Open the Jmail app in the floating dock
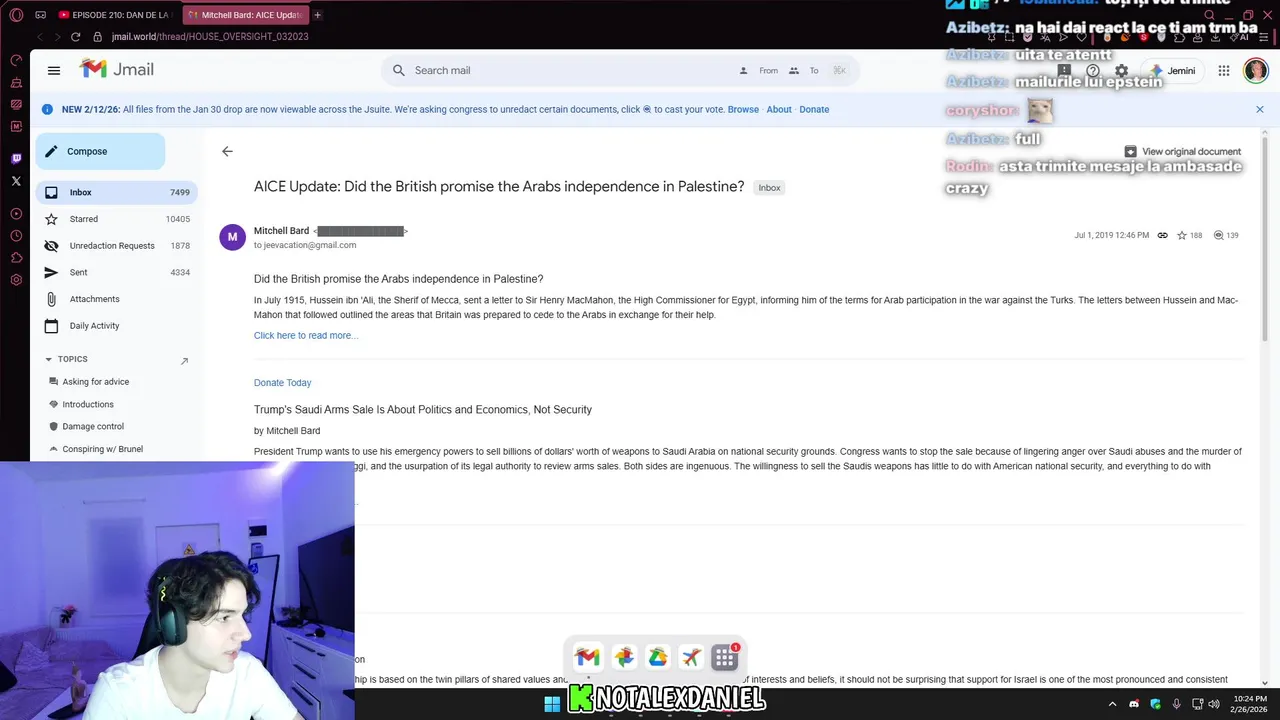The height and width of the screenshot is (720, 1280). (587, 657)
